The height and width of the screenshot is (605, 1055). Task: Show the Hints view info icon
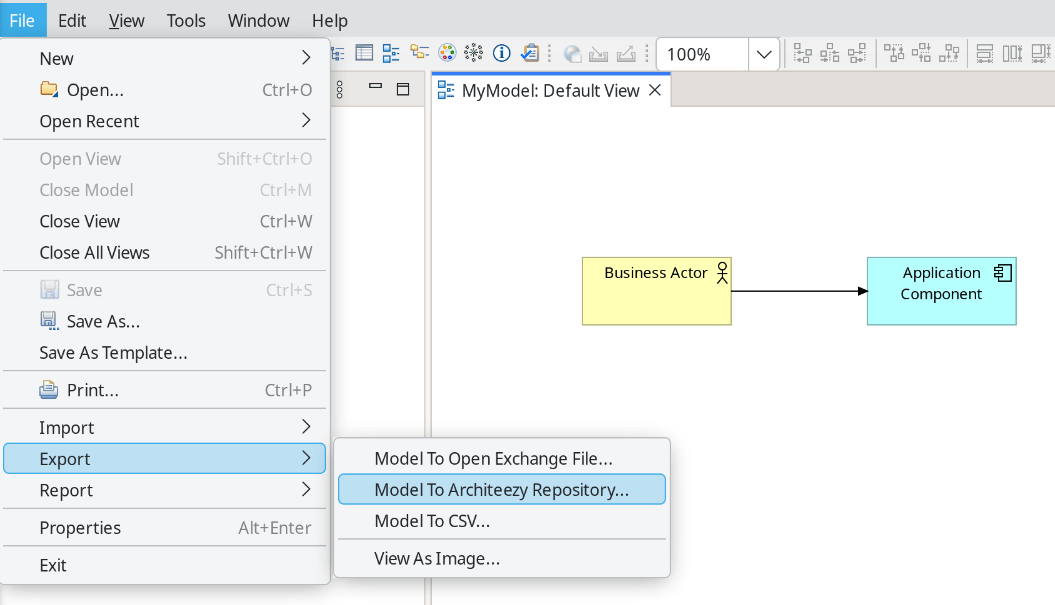point(501,52)
